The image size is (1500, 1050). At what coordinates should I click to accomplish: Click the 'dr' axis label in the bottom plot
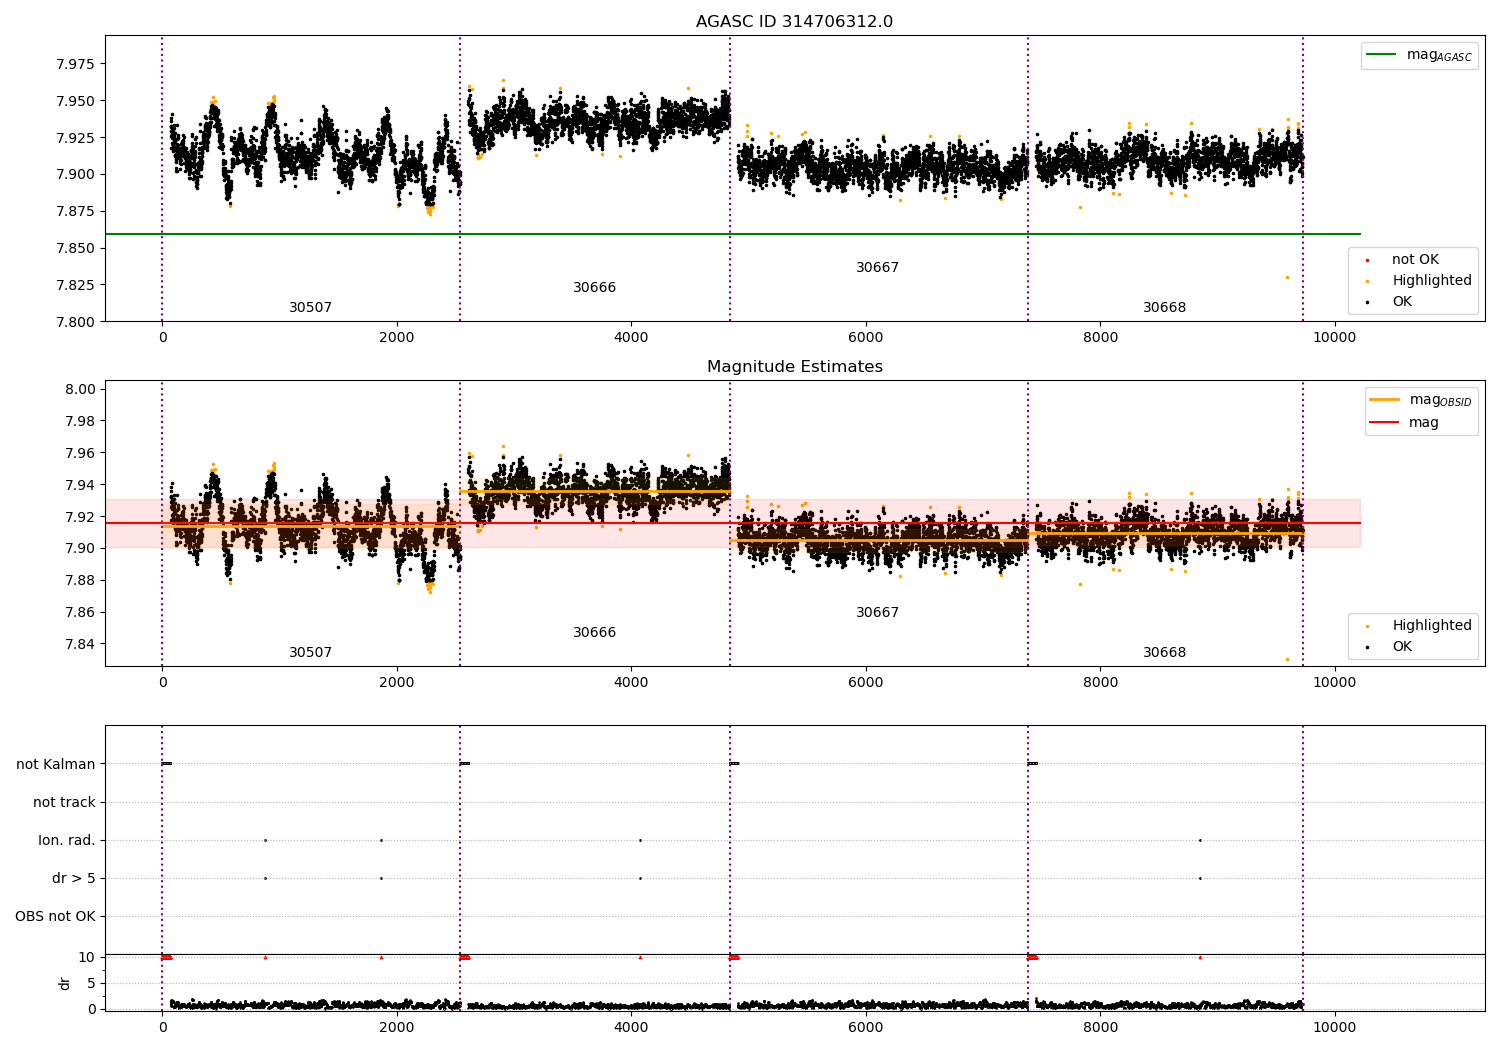pyautogui.click(x=65, y=983)
